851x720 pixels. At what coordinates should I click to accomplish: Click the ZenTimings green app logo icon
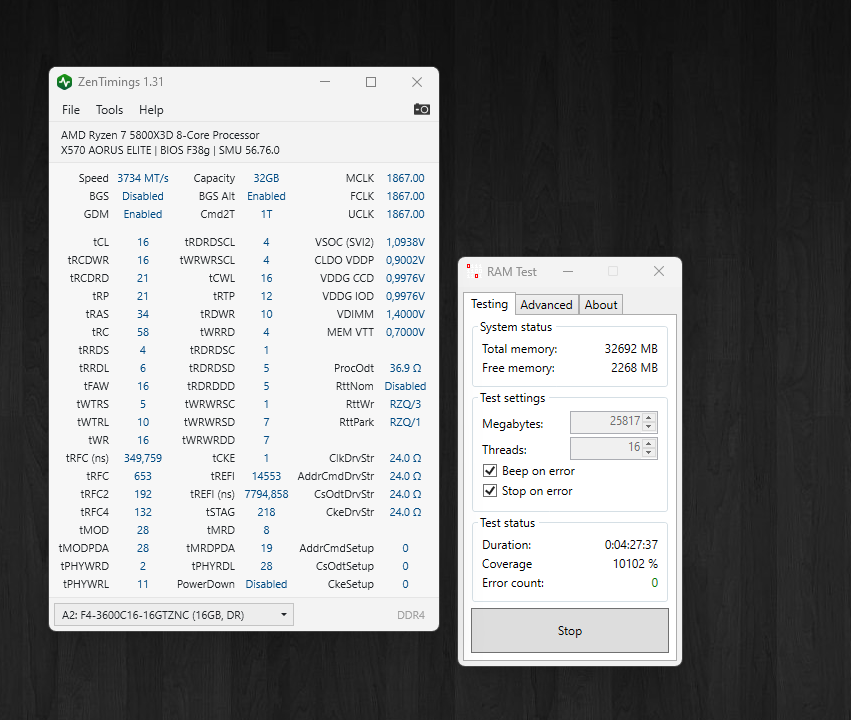[x=65, y=82]
